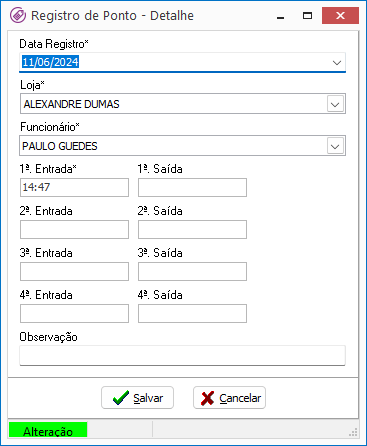367x446 pixels.
Task: Click the 4ª. Saída field
Action: pos(192,313)
